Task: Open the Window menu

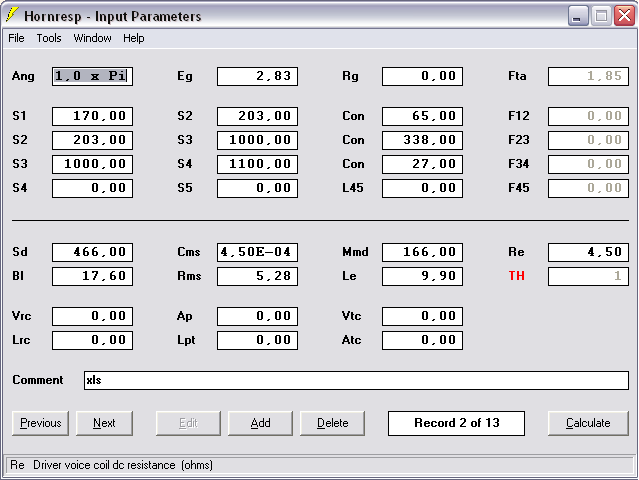Action: pyautogui.click(x=92, y=38)
